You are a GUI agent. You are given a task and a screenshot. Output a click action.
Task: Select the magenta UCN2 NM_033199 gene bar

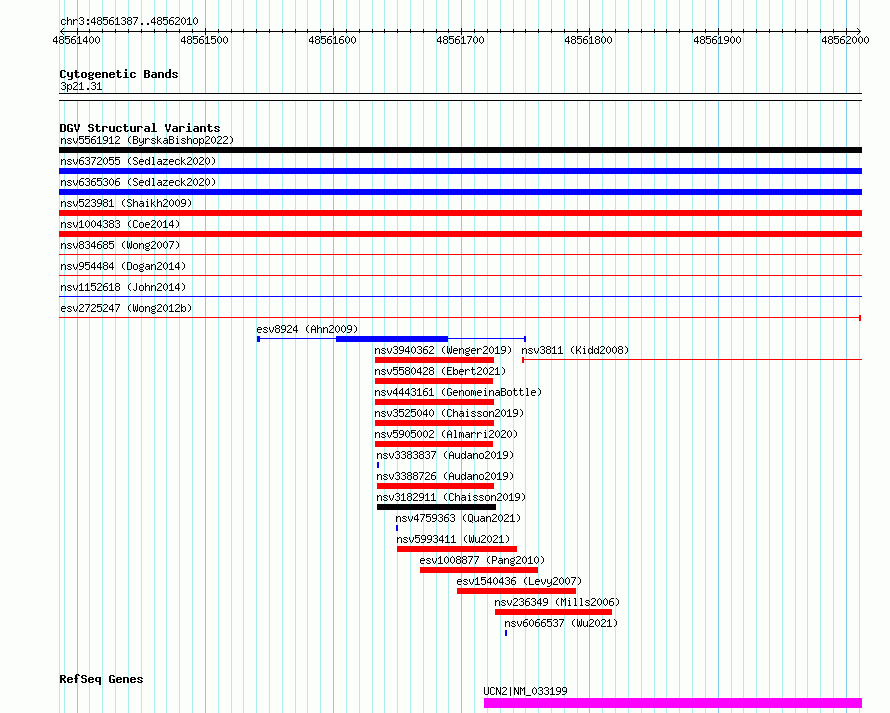[672, 703]
